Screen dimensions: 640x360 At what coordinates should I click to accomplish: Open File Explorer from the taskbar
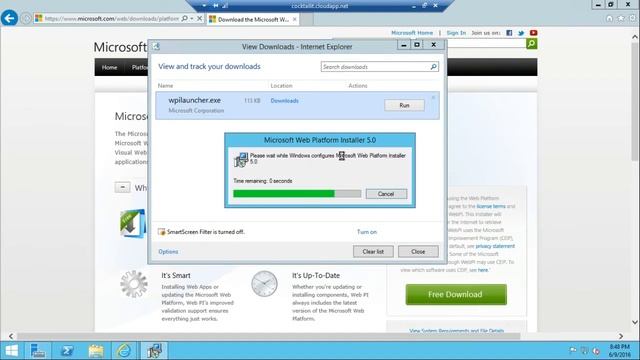[x=96, y=351]
